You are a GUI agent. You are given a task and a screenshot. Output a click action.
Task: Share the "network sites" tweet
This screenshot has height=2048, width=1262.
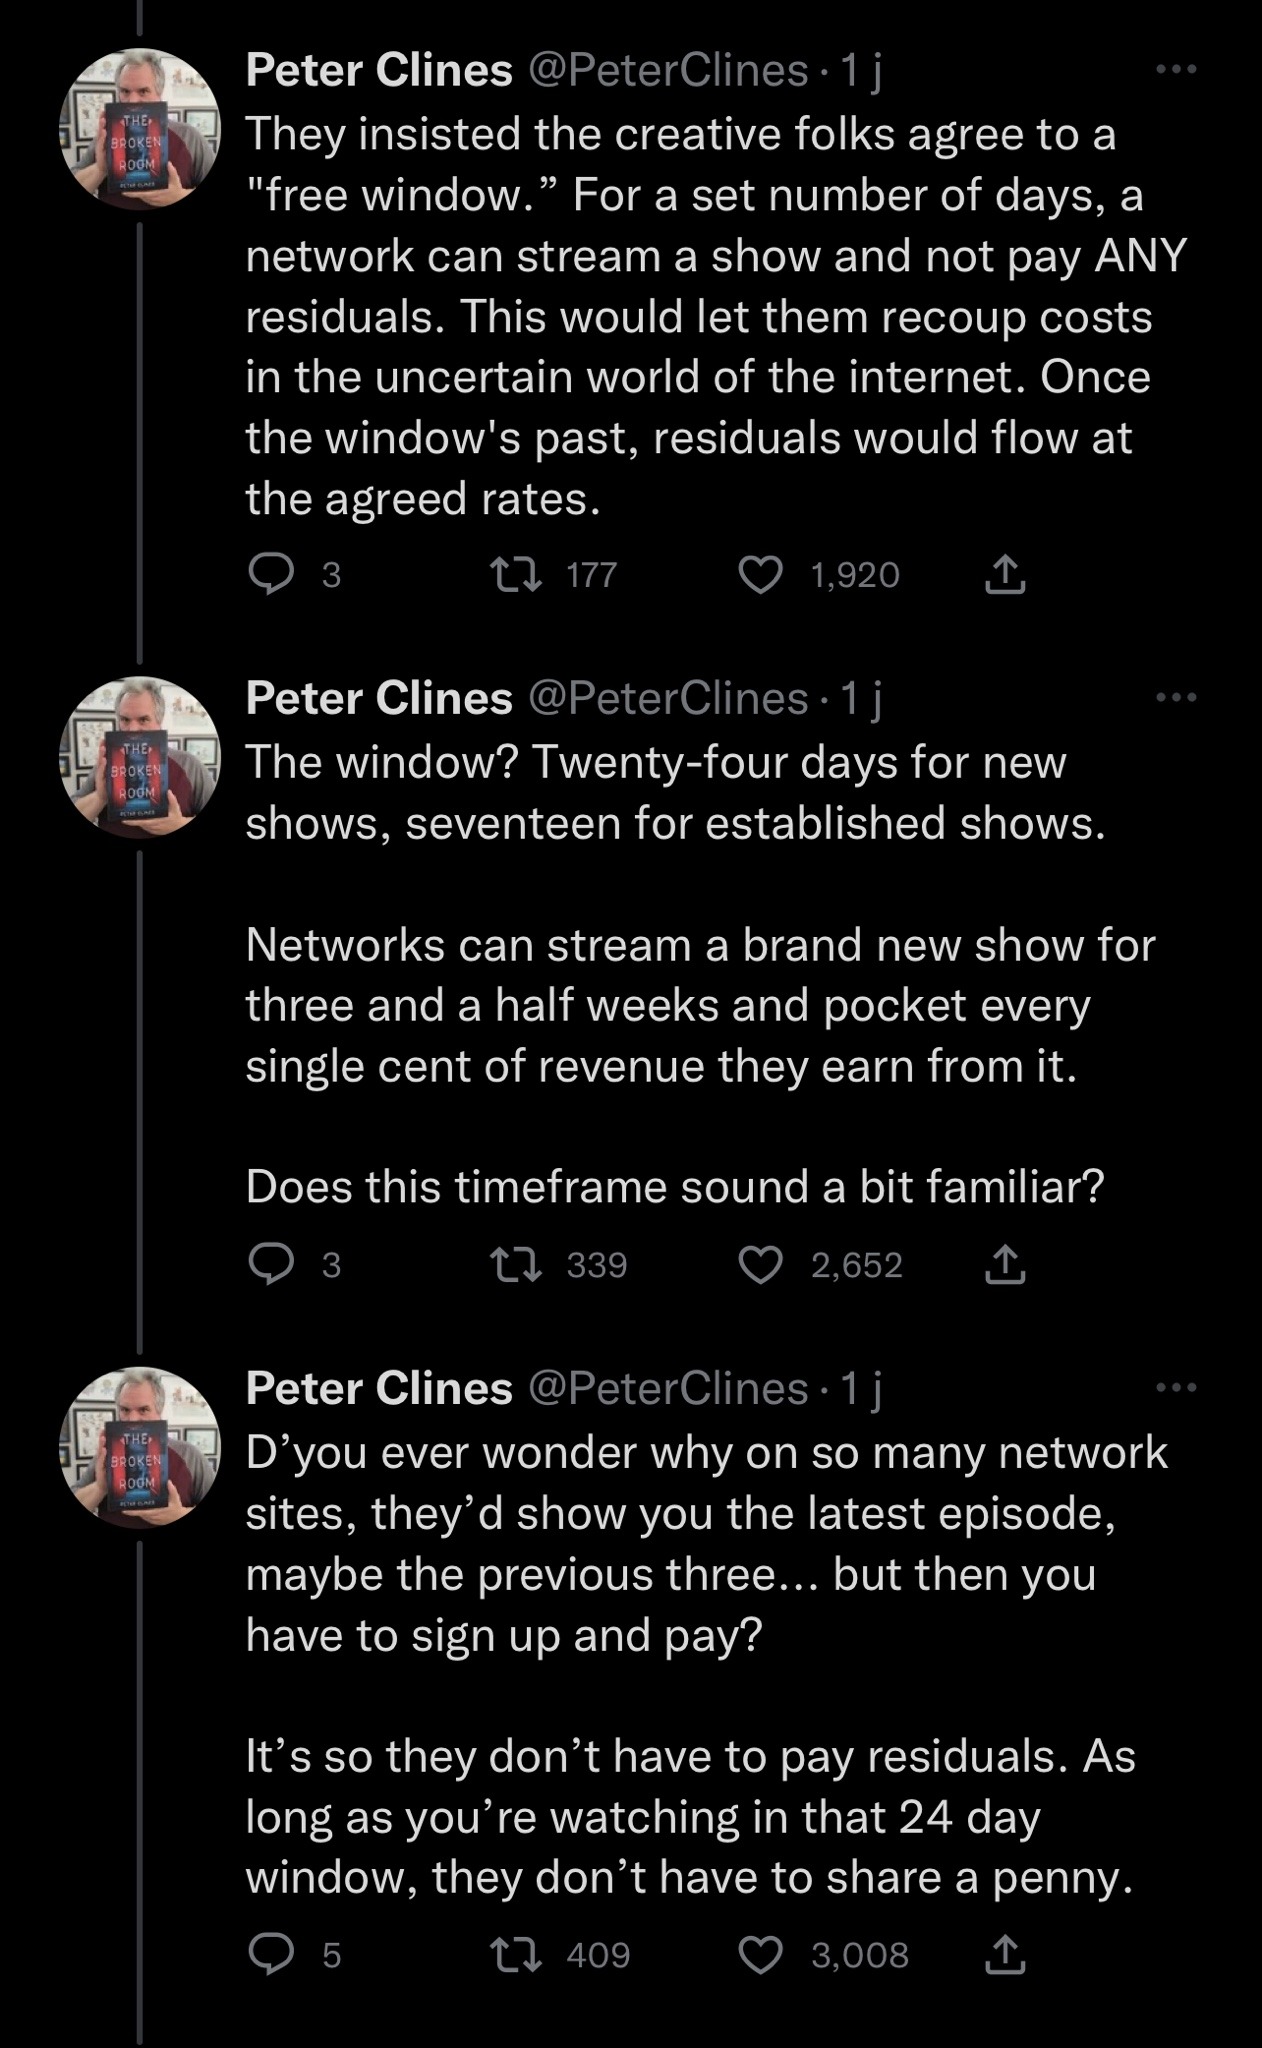tap(1005, 1955)
